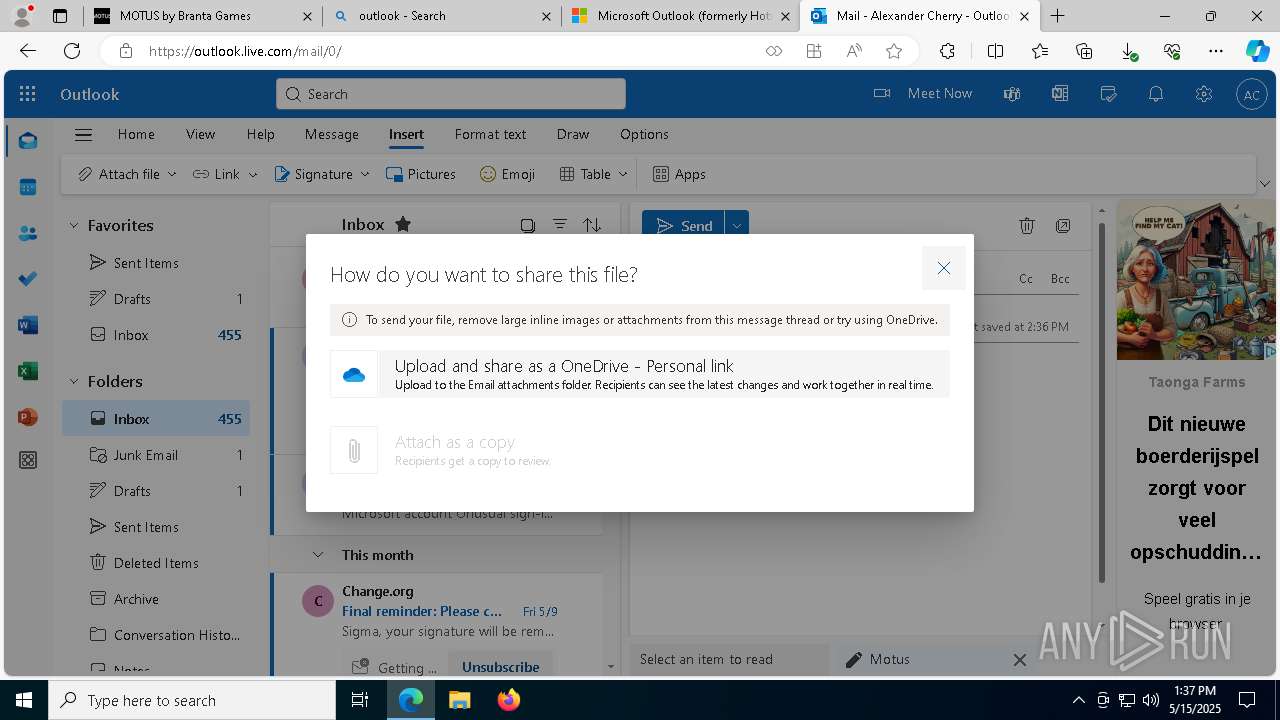The width and height of the screenshot is (1280, 720).
Task: Start a Meet Now video call
Action: click(x=923, y=93)
